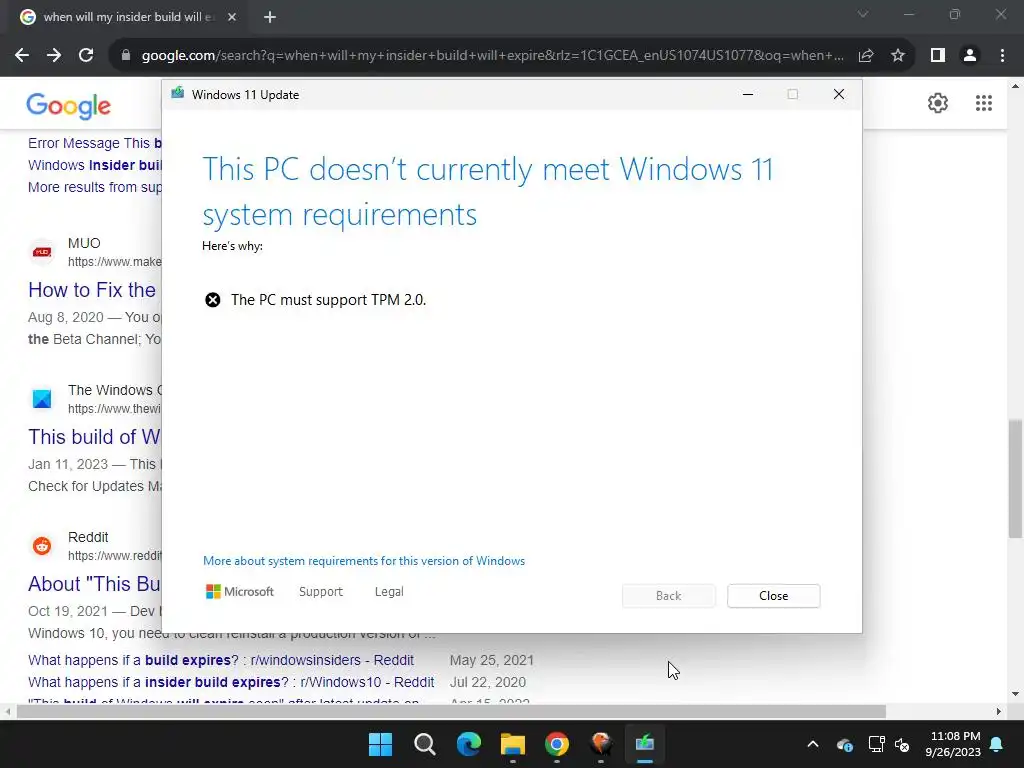Close the Windows 11 Update dialog with Close button
This screenshot has width=1024, height=768.
[773, 596]
